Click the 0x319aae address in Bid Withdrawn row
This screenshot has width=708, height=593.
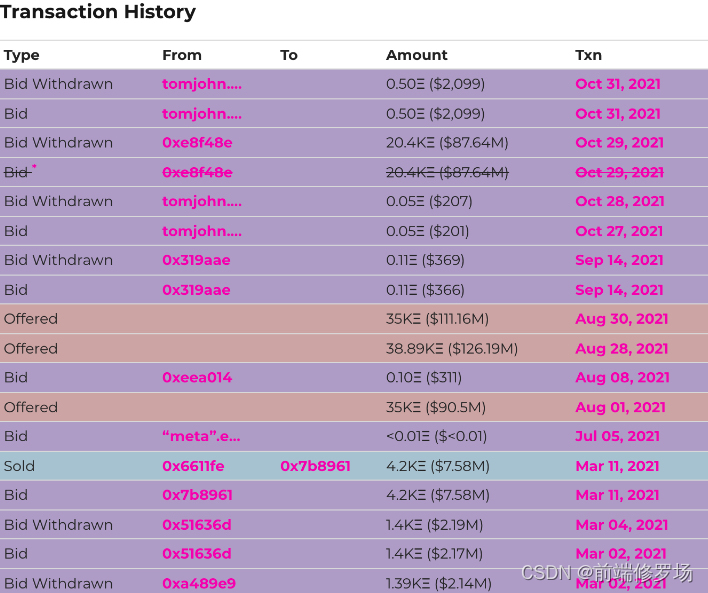pos(196,260)
